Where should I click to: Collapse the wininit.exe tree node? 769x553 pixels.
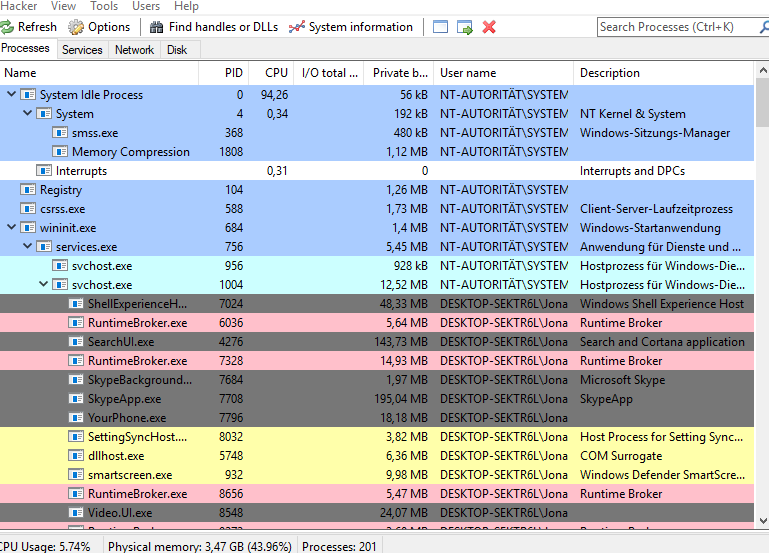[12, 228]
